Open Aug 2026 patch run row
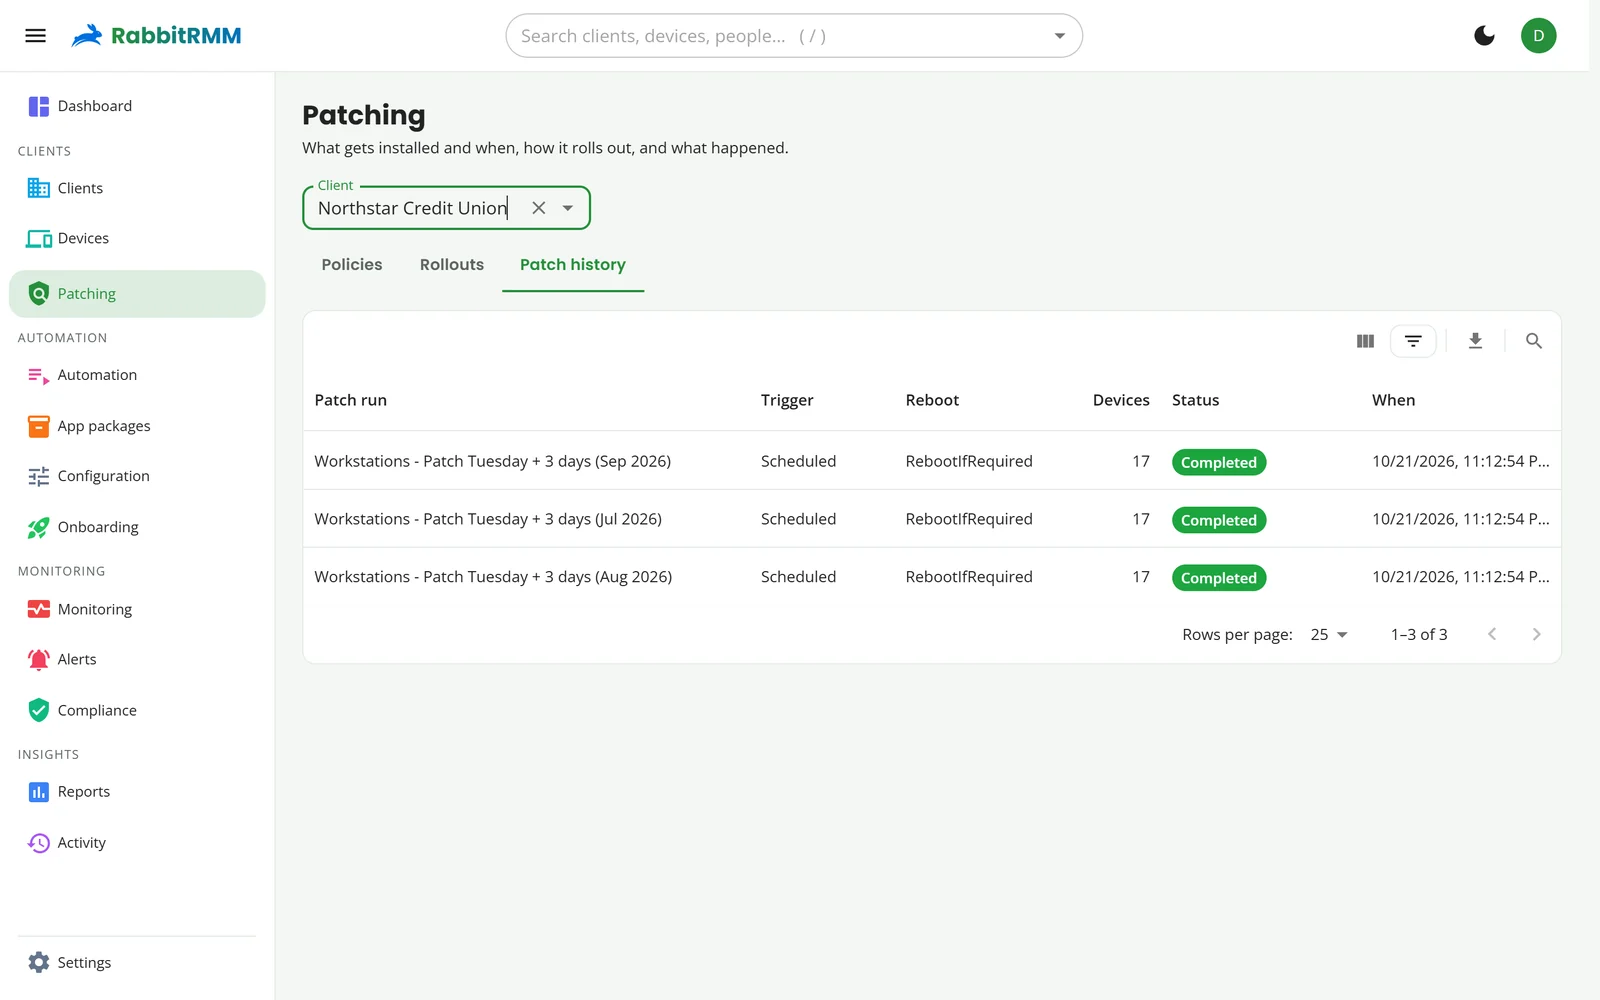 (932, 577)
